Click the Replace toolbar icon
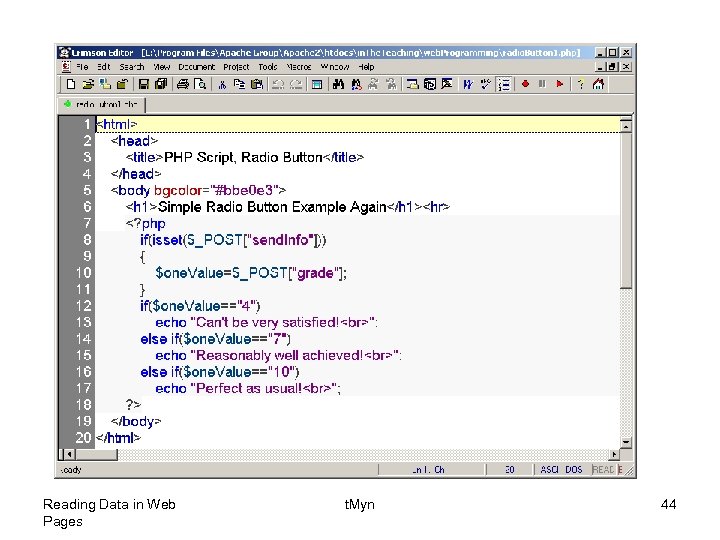Screen dimensions: 720x540 pyautogui.click(x=356, y=84)
